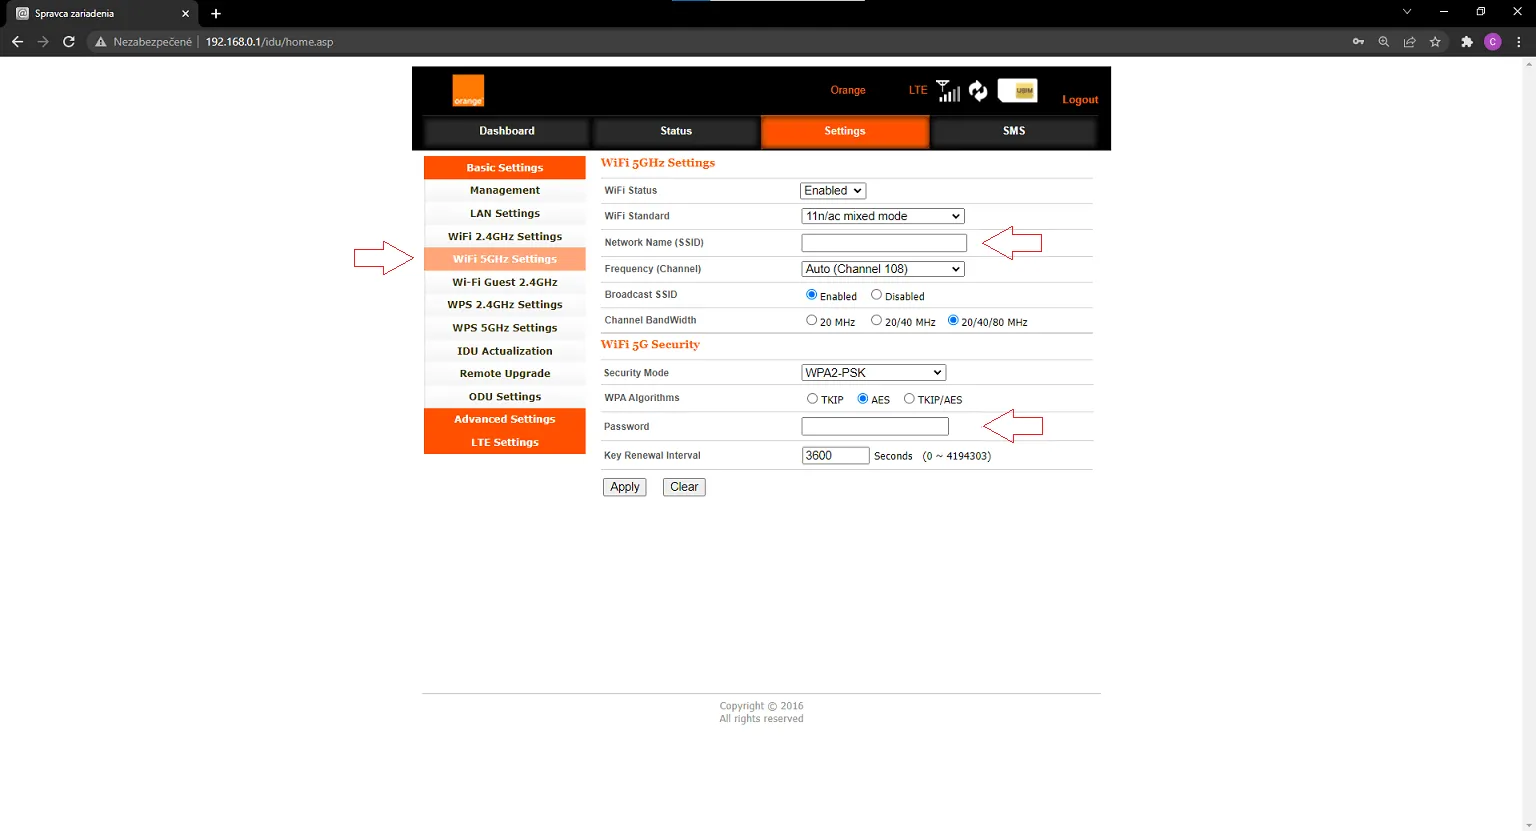1536x831 pixels.
Task: Switch to the Dashboard tab
Action: [507, 131]
